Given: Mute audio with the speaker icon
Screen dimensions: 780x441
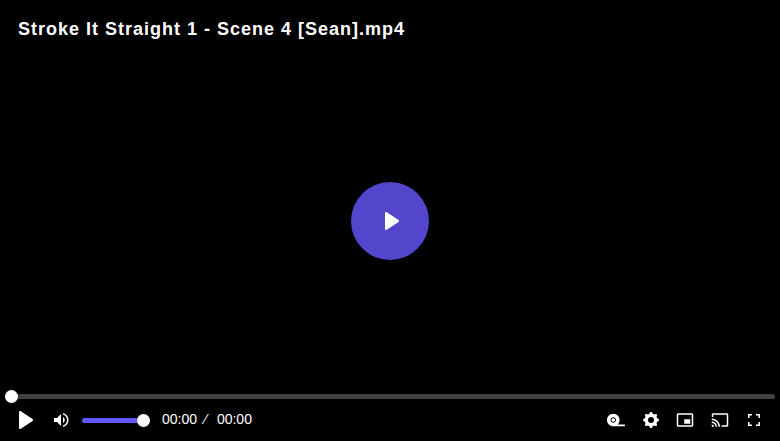Looking at the screenshot, I should [61, 420].
